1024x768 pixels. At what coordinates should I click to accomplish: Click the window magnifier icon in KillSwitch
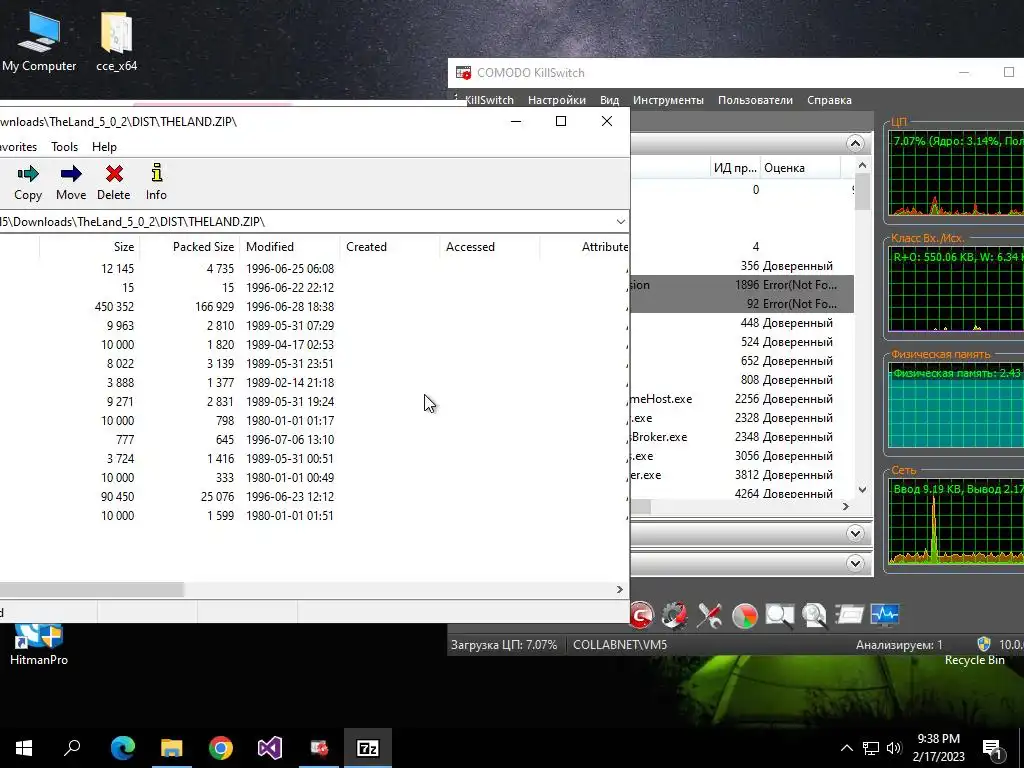(779, 615)
